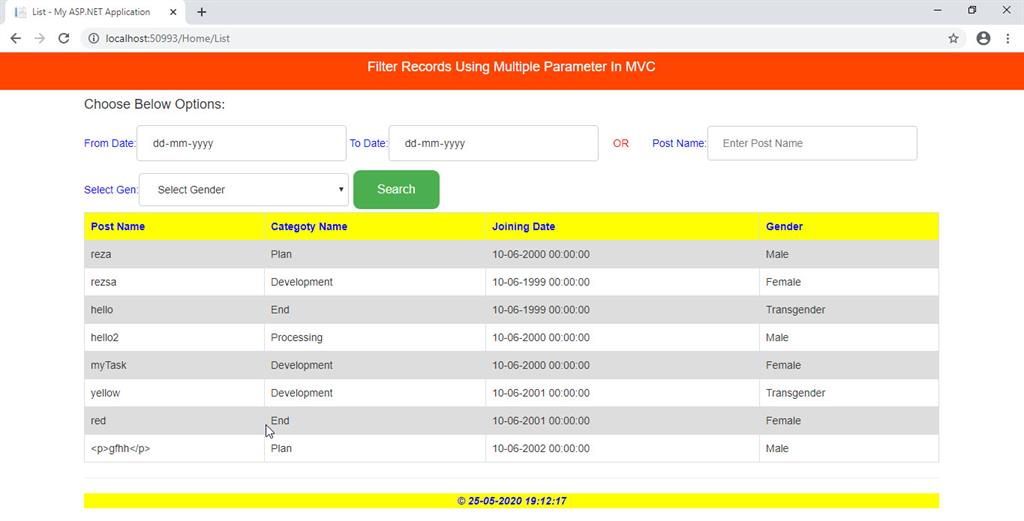
Task: Click the 'hello2' post name cell
Action: [x=174, y=338]
